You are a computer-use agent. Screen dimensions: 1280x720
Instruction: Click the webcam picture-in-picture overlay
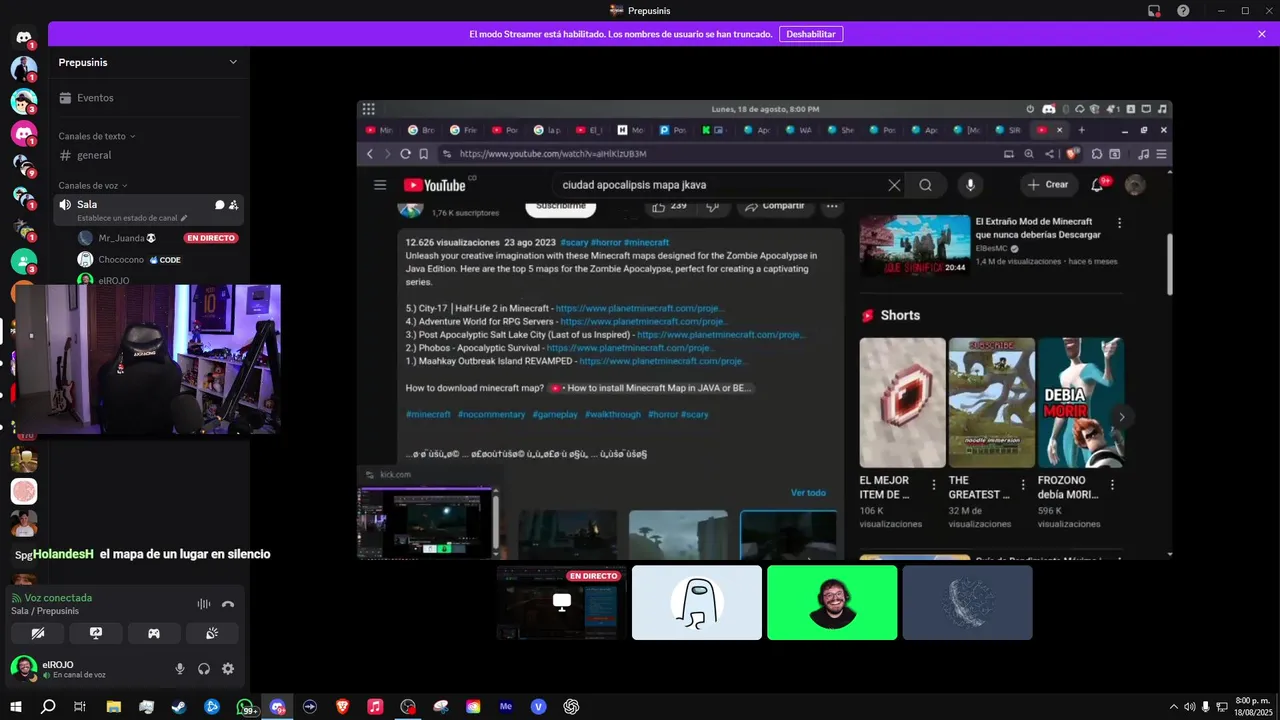(148, 359)
